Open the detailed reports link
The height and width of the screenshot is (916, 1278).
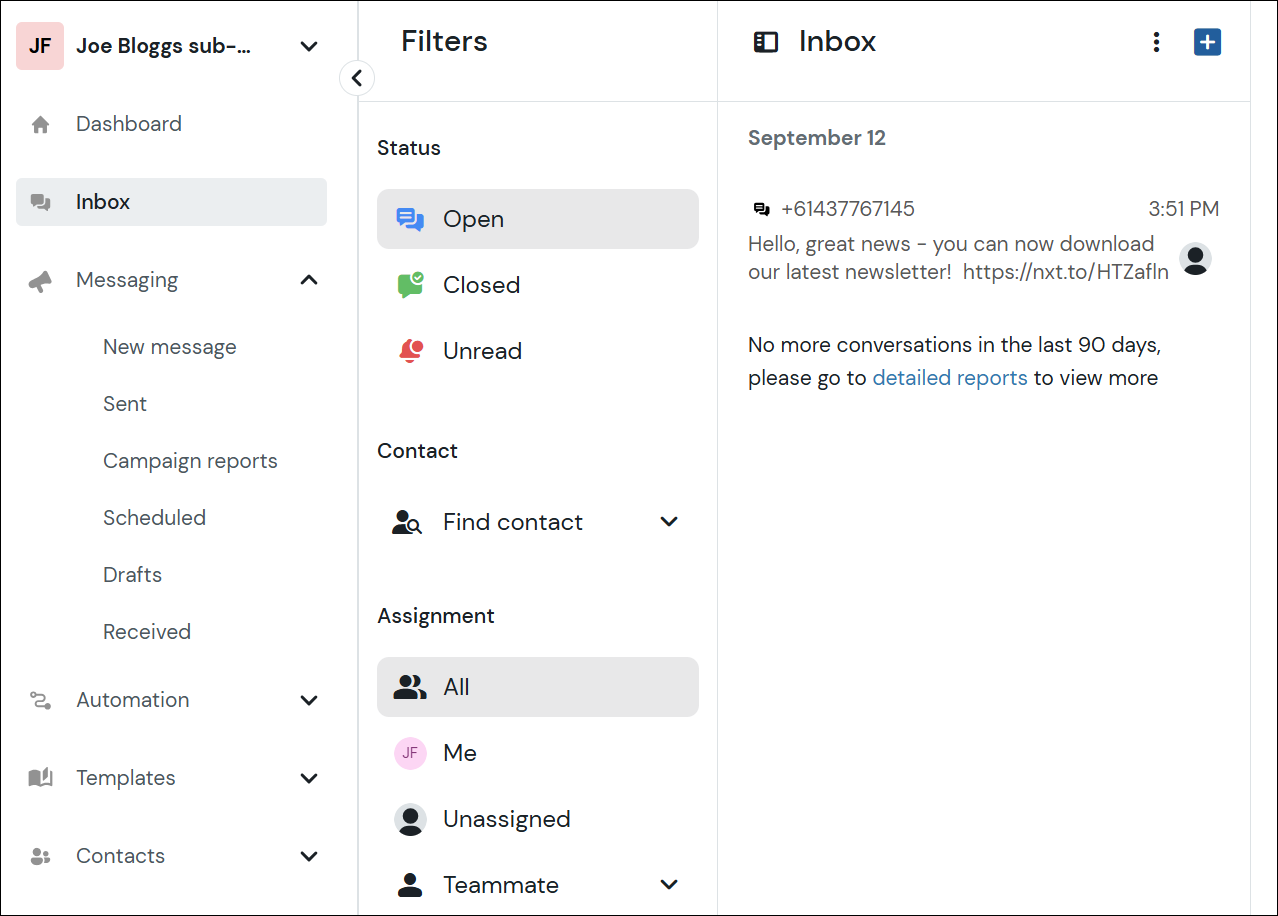coord(950,377)
